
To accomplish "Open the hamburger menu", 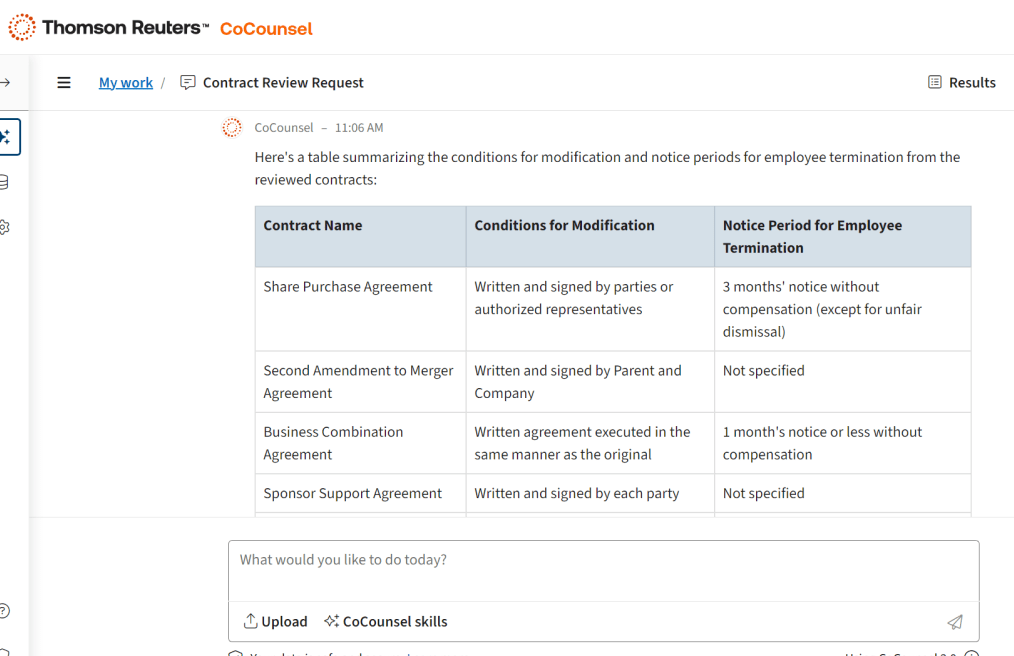I will click(64, 83).
